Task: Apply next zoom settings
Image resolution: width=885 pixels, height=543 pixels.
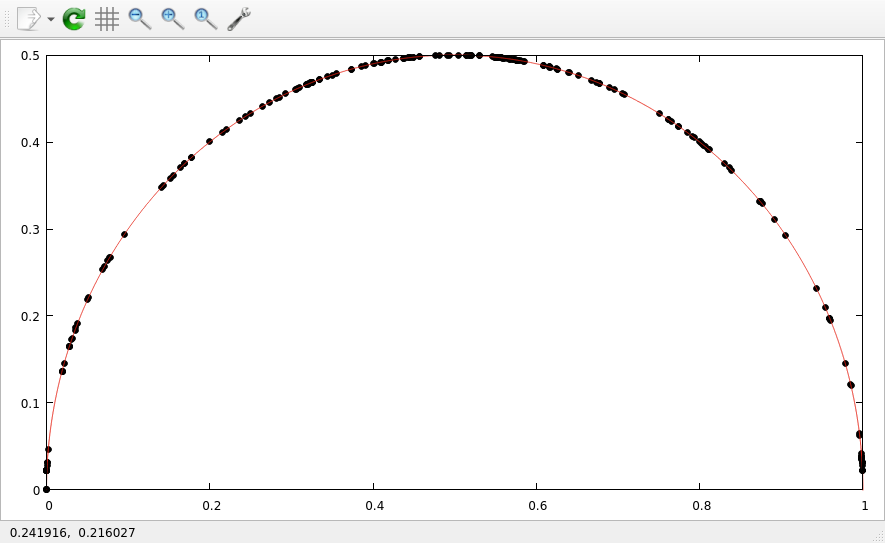Action: tap(173, 19)
